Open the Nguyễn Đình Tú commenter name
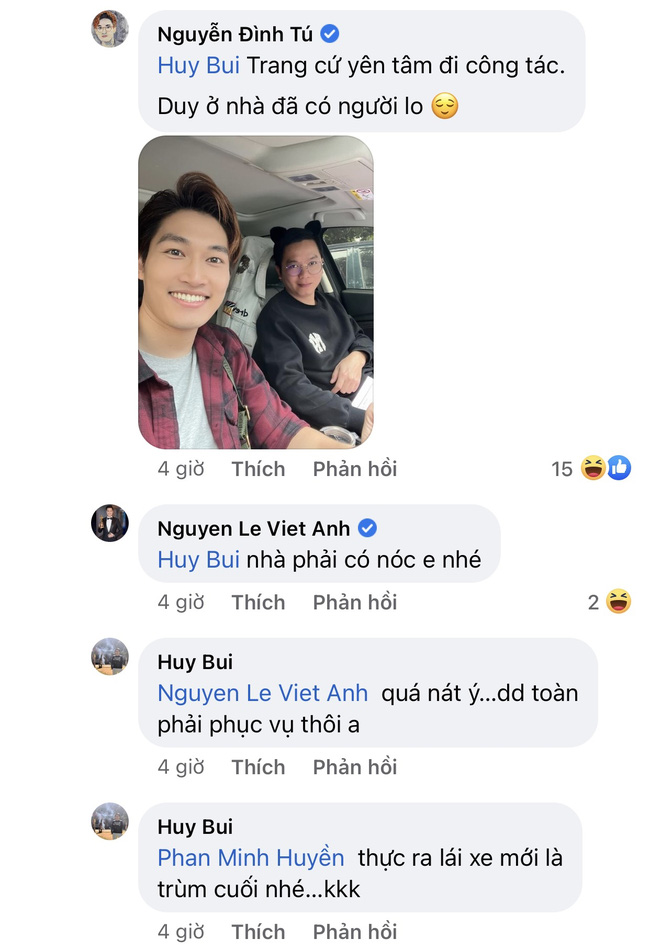Viewport: 650px width, 950px height. click(235, 35)
